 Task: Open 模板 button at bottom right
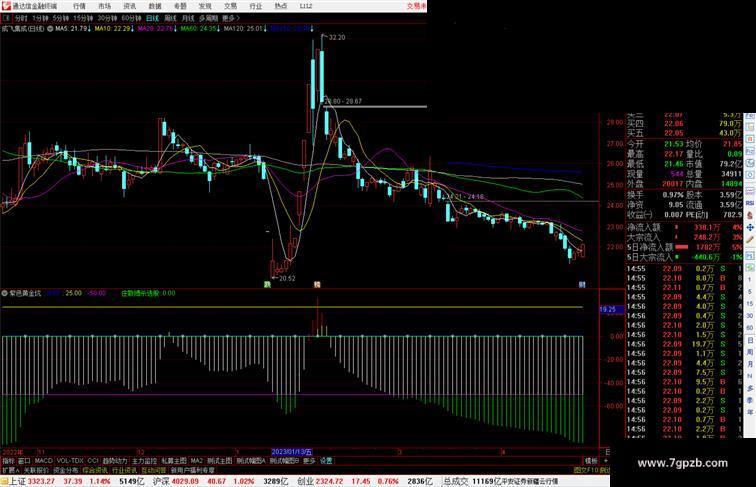pos(592,461)
